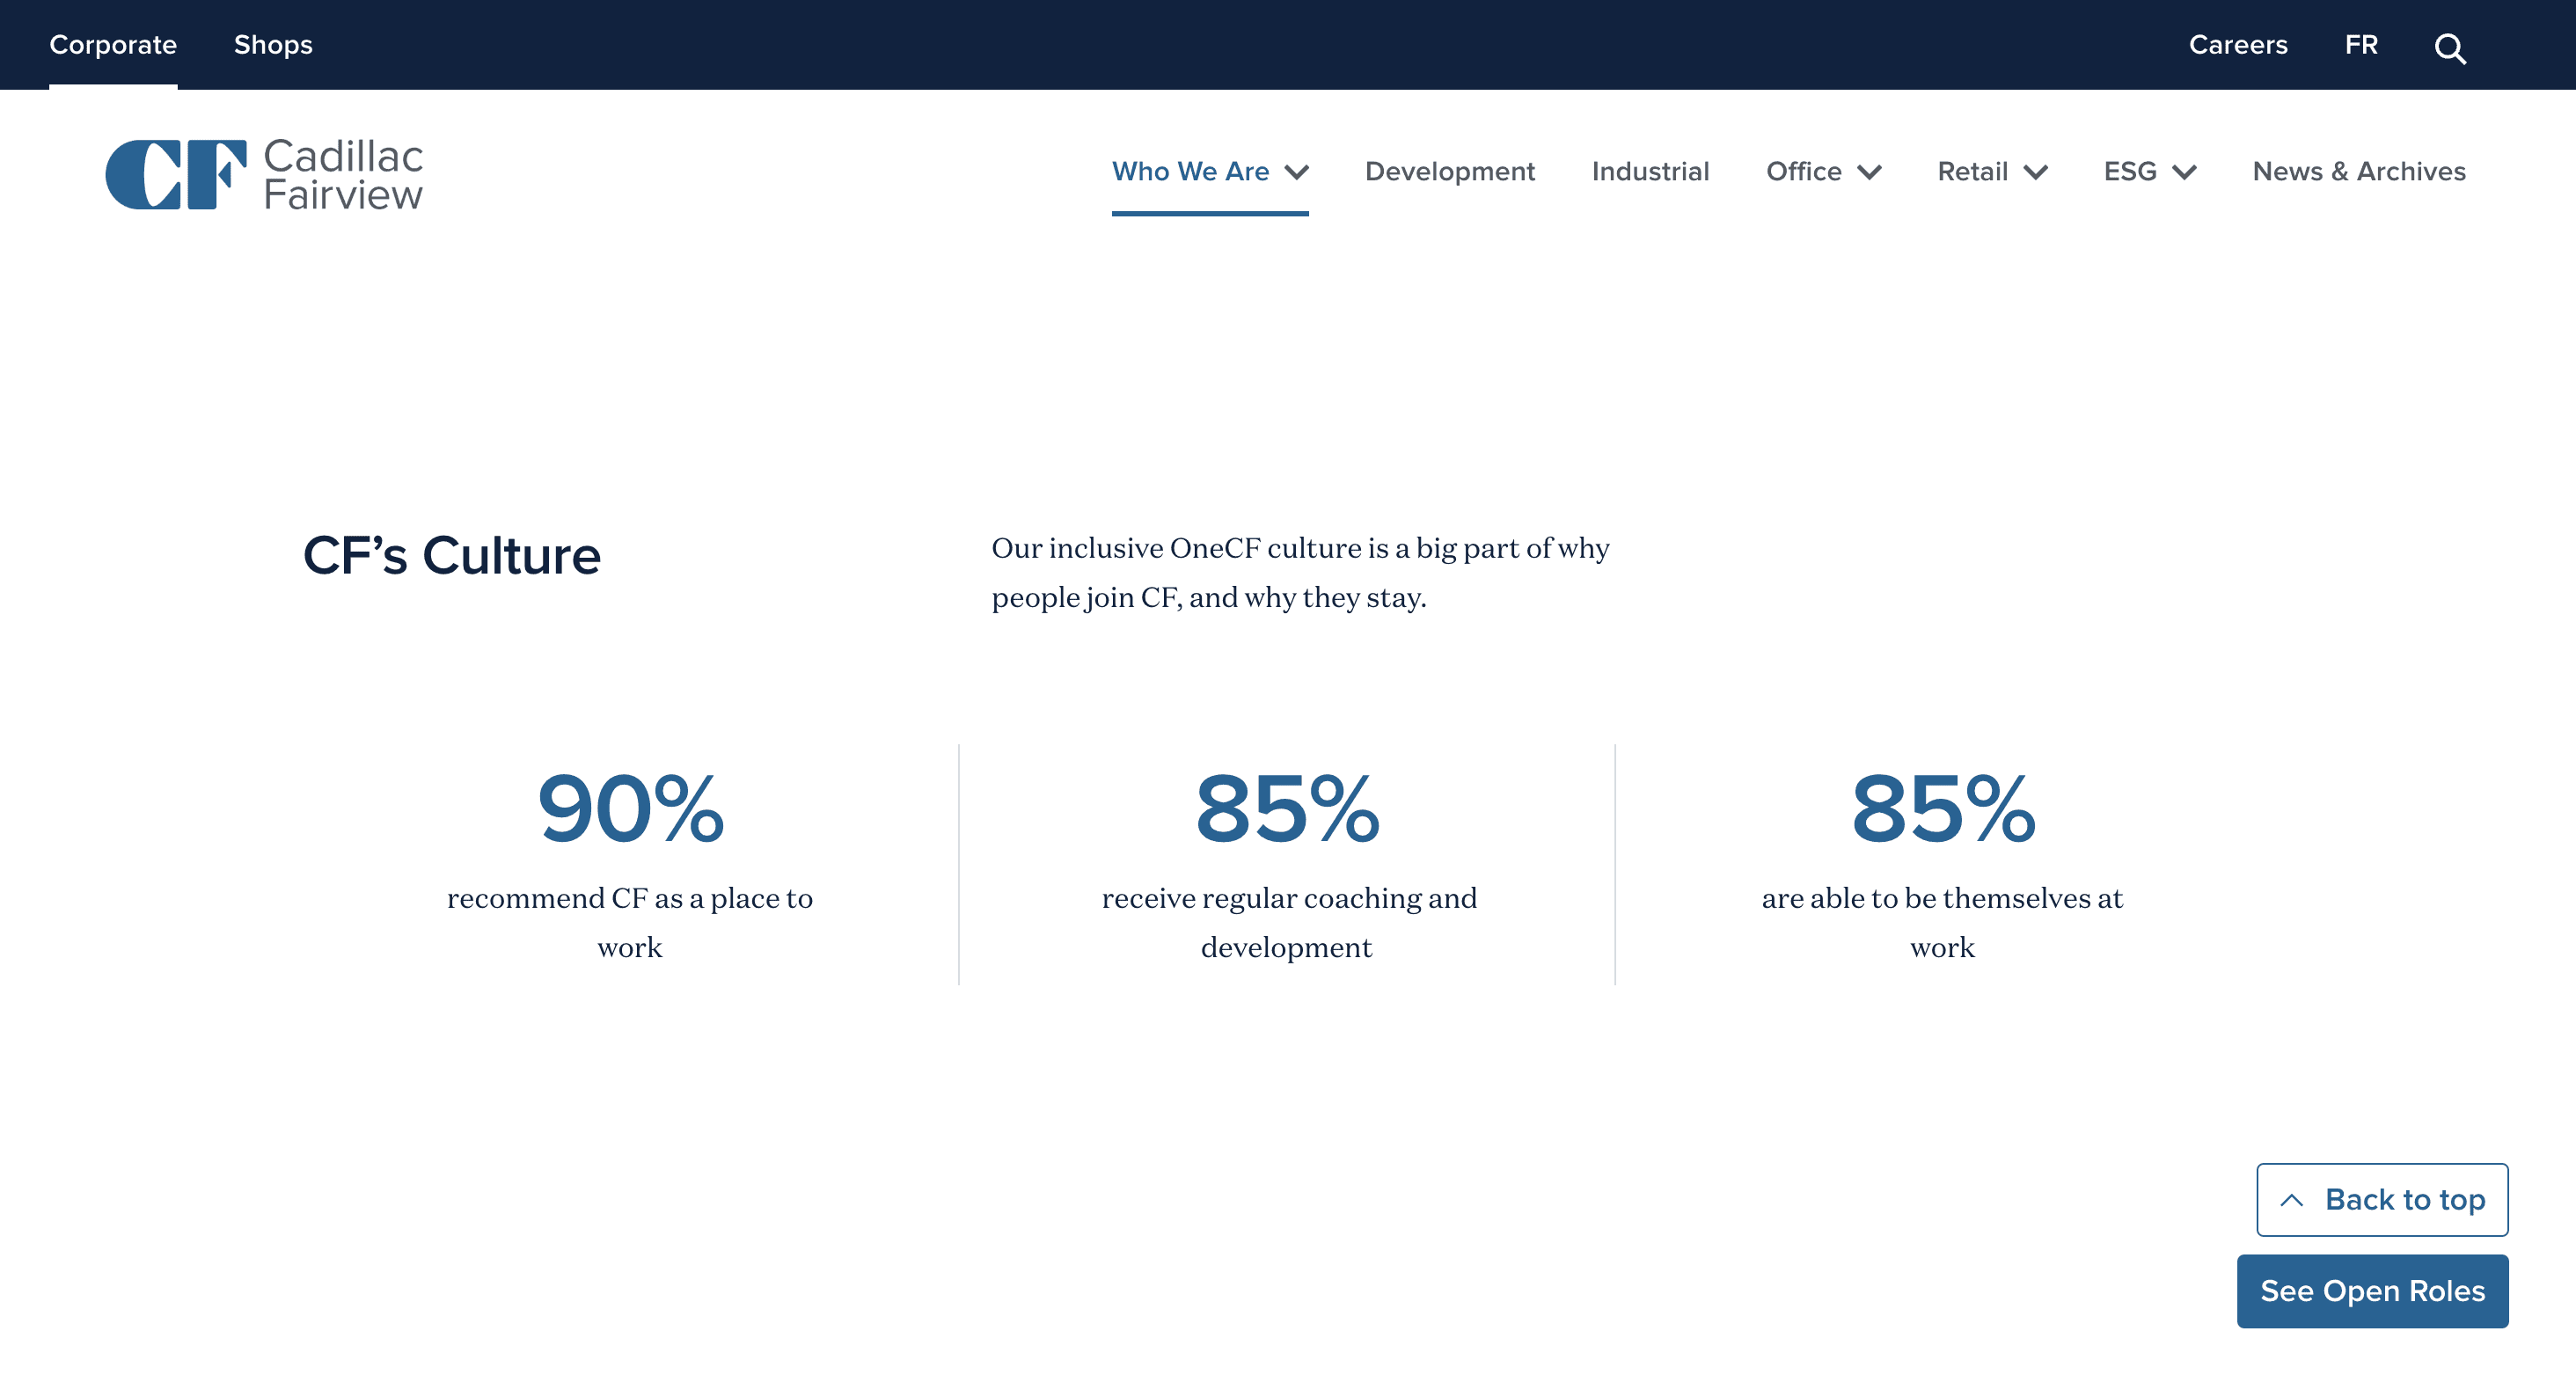Image resolution: width=2576 pixels, height=1397 pixels.
Task: Click the 90% recommend statistic
Action: click(630, 808)
